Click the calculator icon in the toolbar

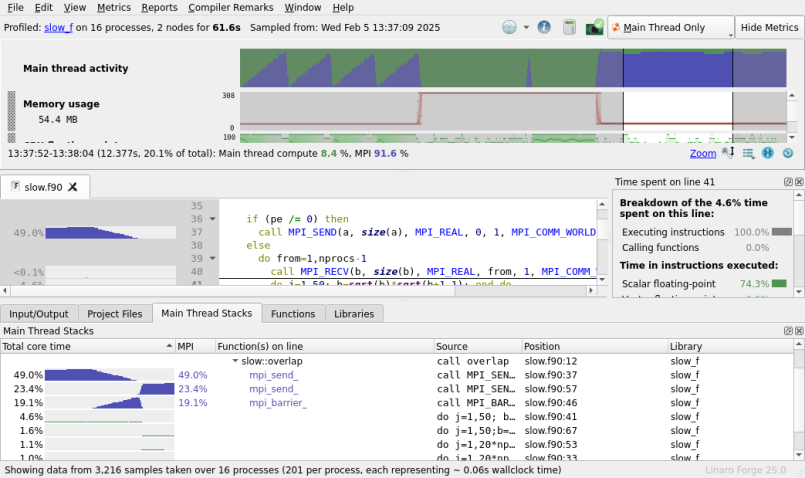(569, 27)
